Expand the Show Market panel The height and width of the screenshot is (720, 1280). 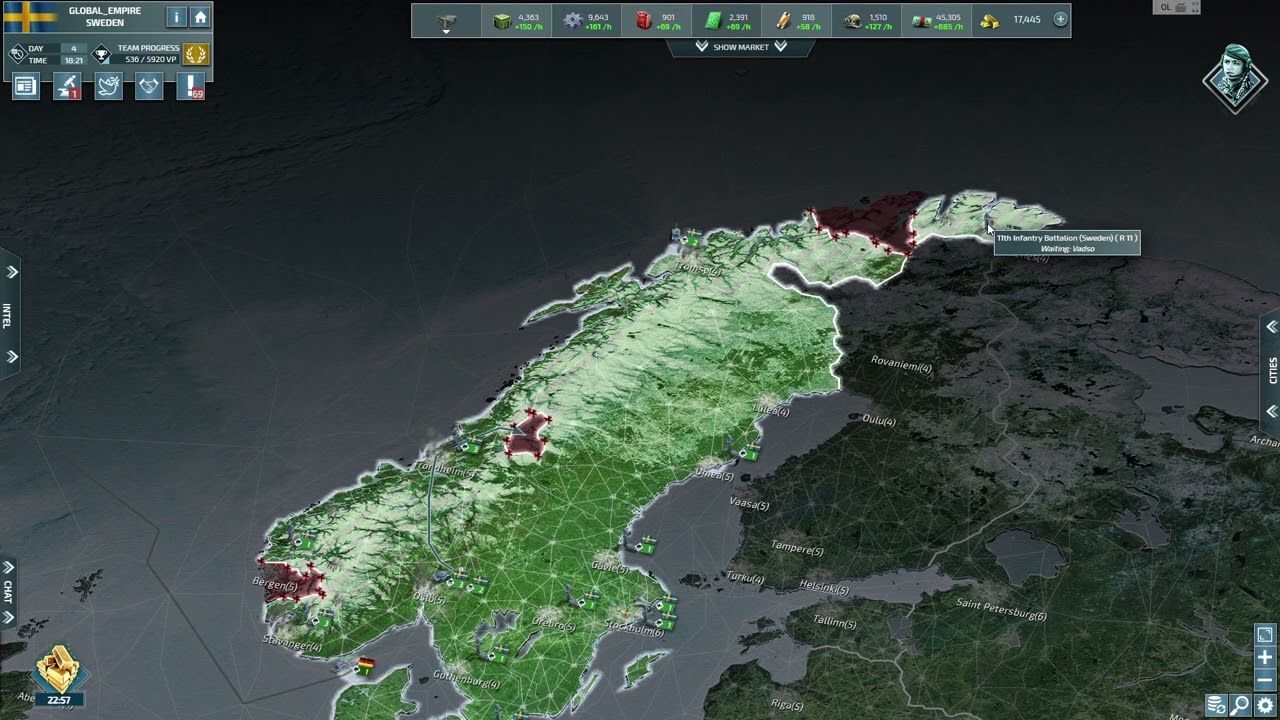pos(741,47)
